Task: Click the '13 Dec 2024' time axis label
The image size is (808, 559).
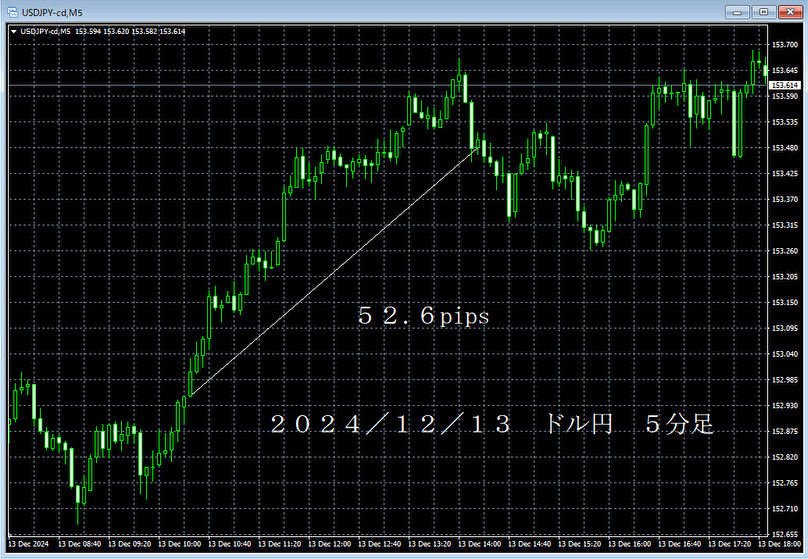Action: coord(28,544)
